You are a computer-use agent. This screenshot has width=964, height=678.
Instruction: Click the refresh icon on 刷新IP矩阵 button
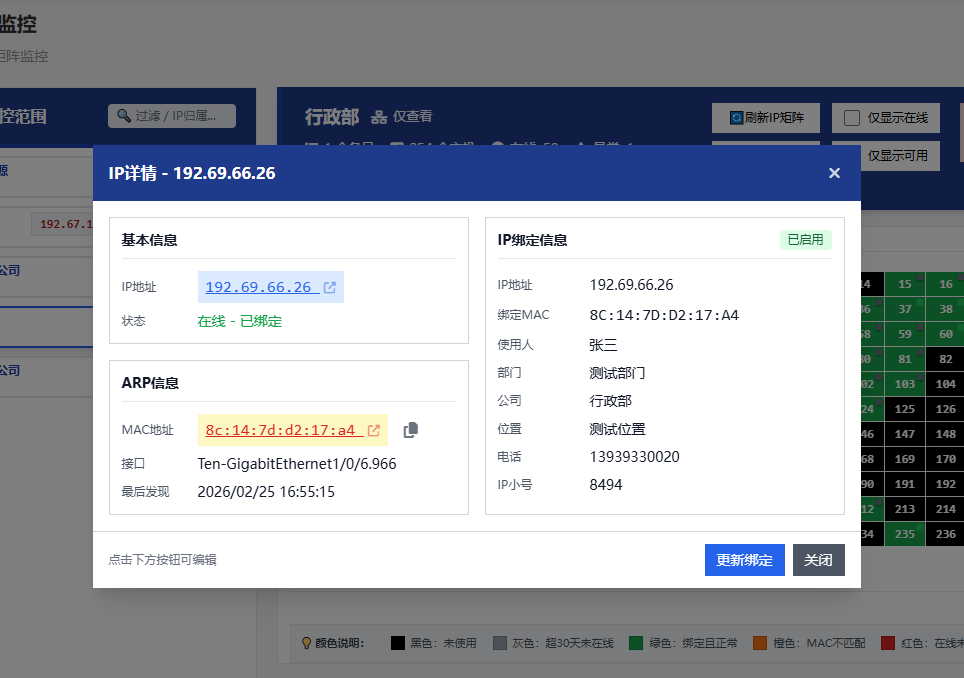[x=734, y=118]
